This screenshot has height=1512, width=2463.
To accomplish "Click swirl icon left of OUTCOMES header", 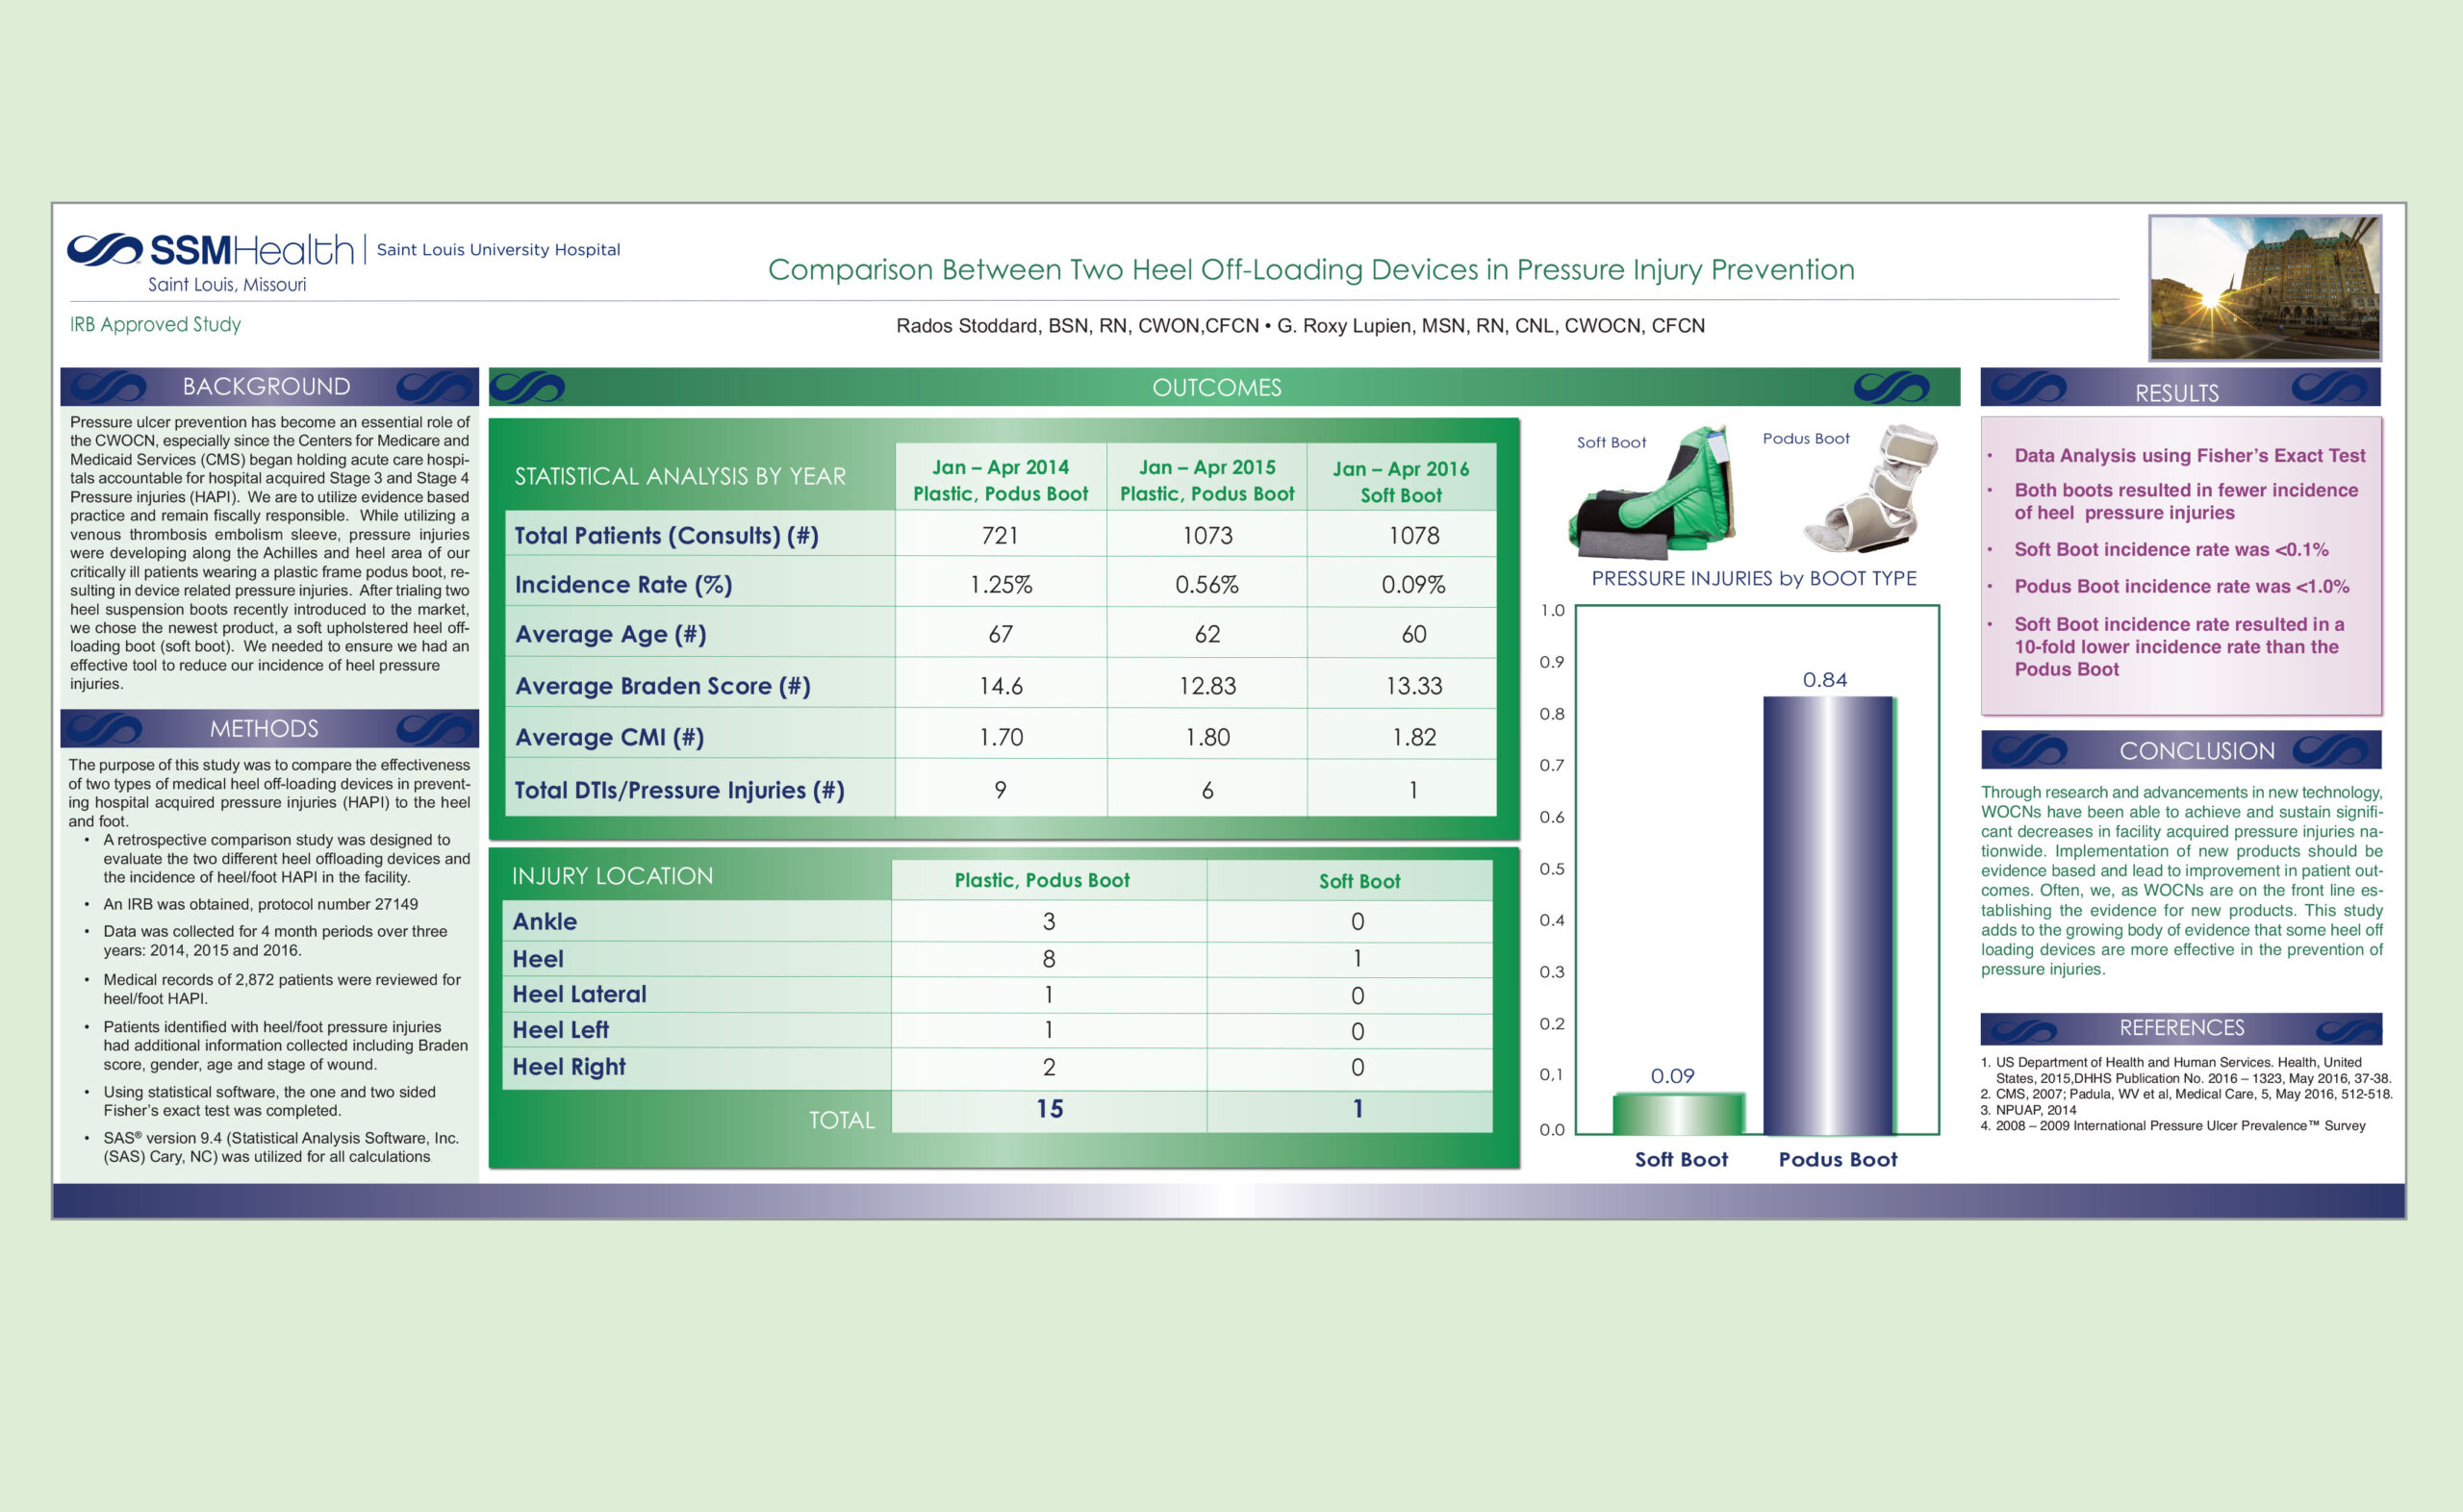I will tap(527, 387).
